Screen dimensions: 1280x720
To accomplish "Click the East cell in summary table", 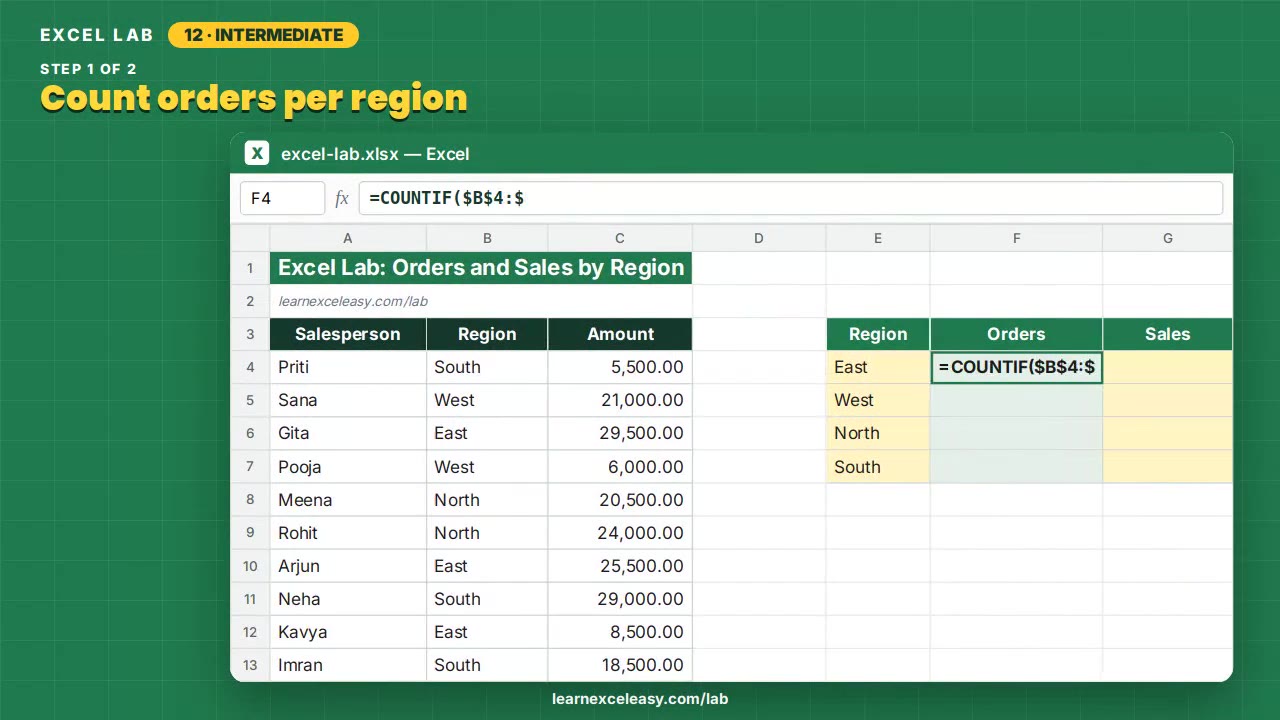I will 878,367.
